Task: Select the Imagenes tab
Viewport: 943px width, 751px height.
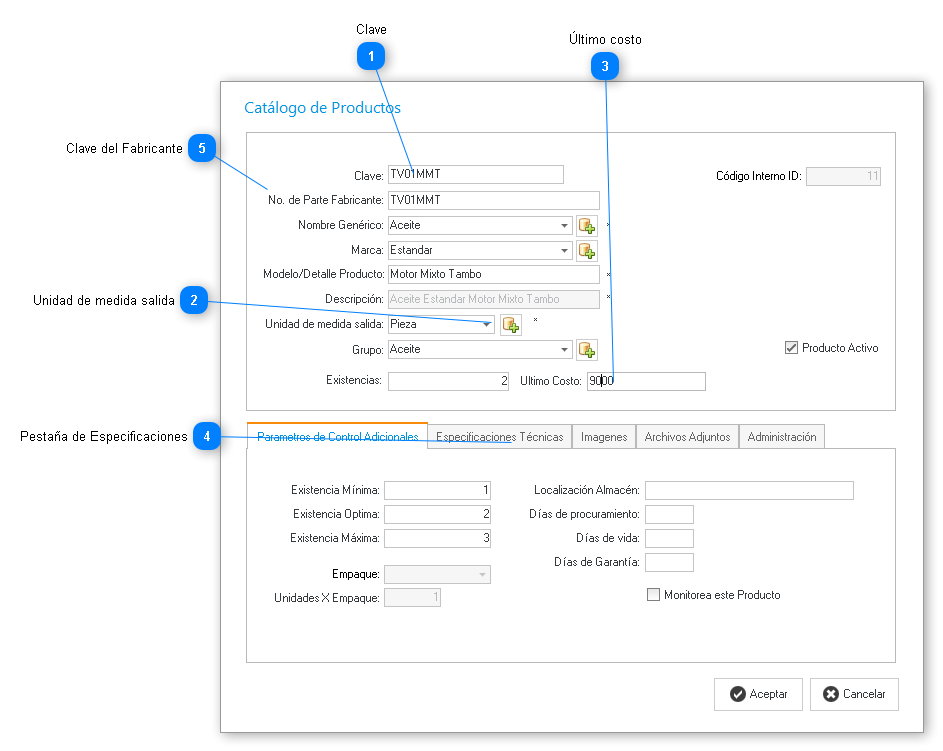Action: (x=604, y=437)
